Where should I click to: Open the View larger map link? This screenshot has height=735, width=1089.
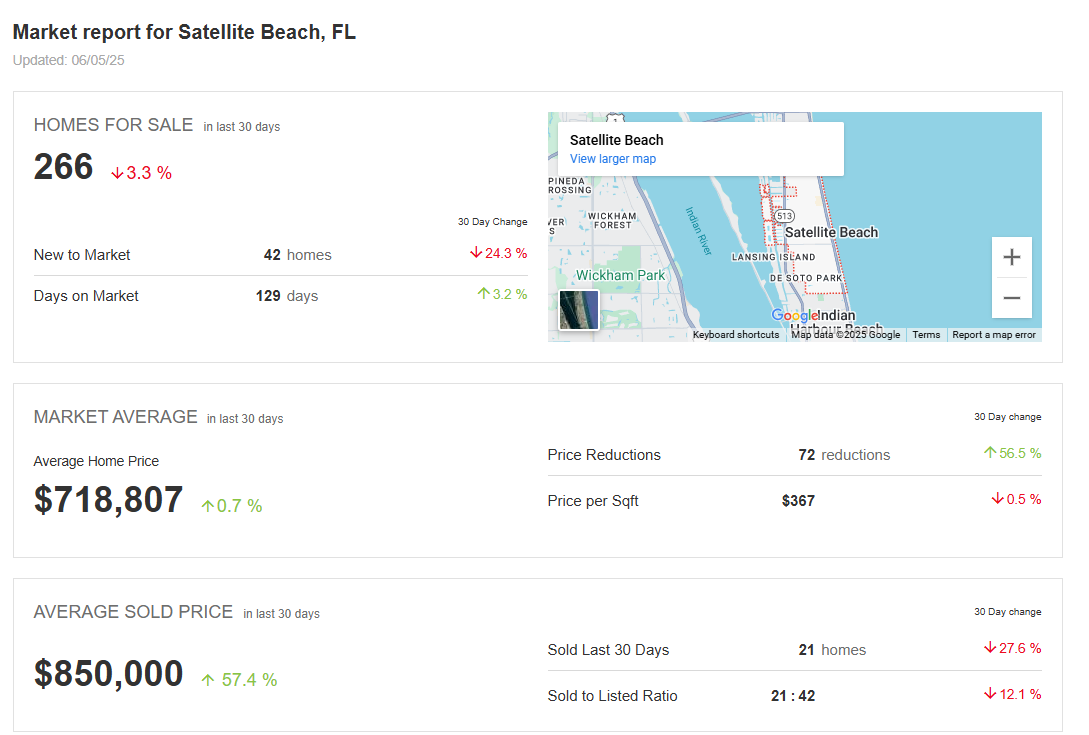(x=613, y=159)
